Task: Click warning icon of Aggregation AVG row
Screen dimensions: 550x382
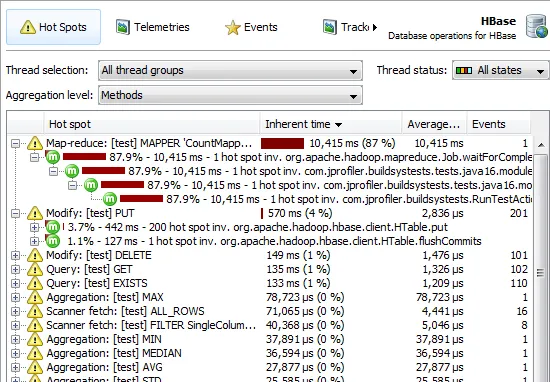Action: pos(35,367)
